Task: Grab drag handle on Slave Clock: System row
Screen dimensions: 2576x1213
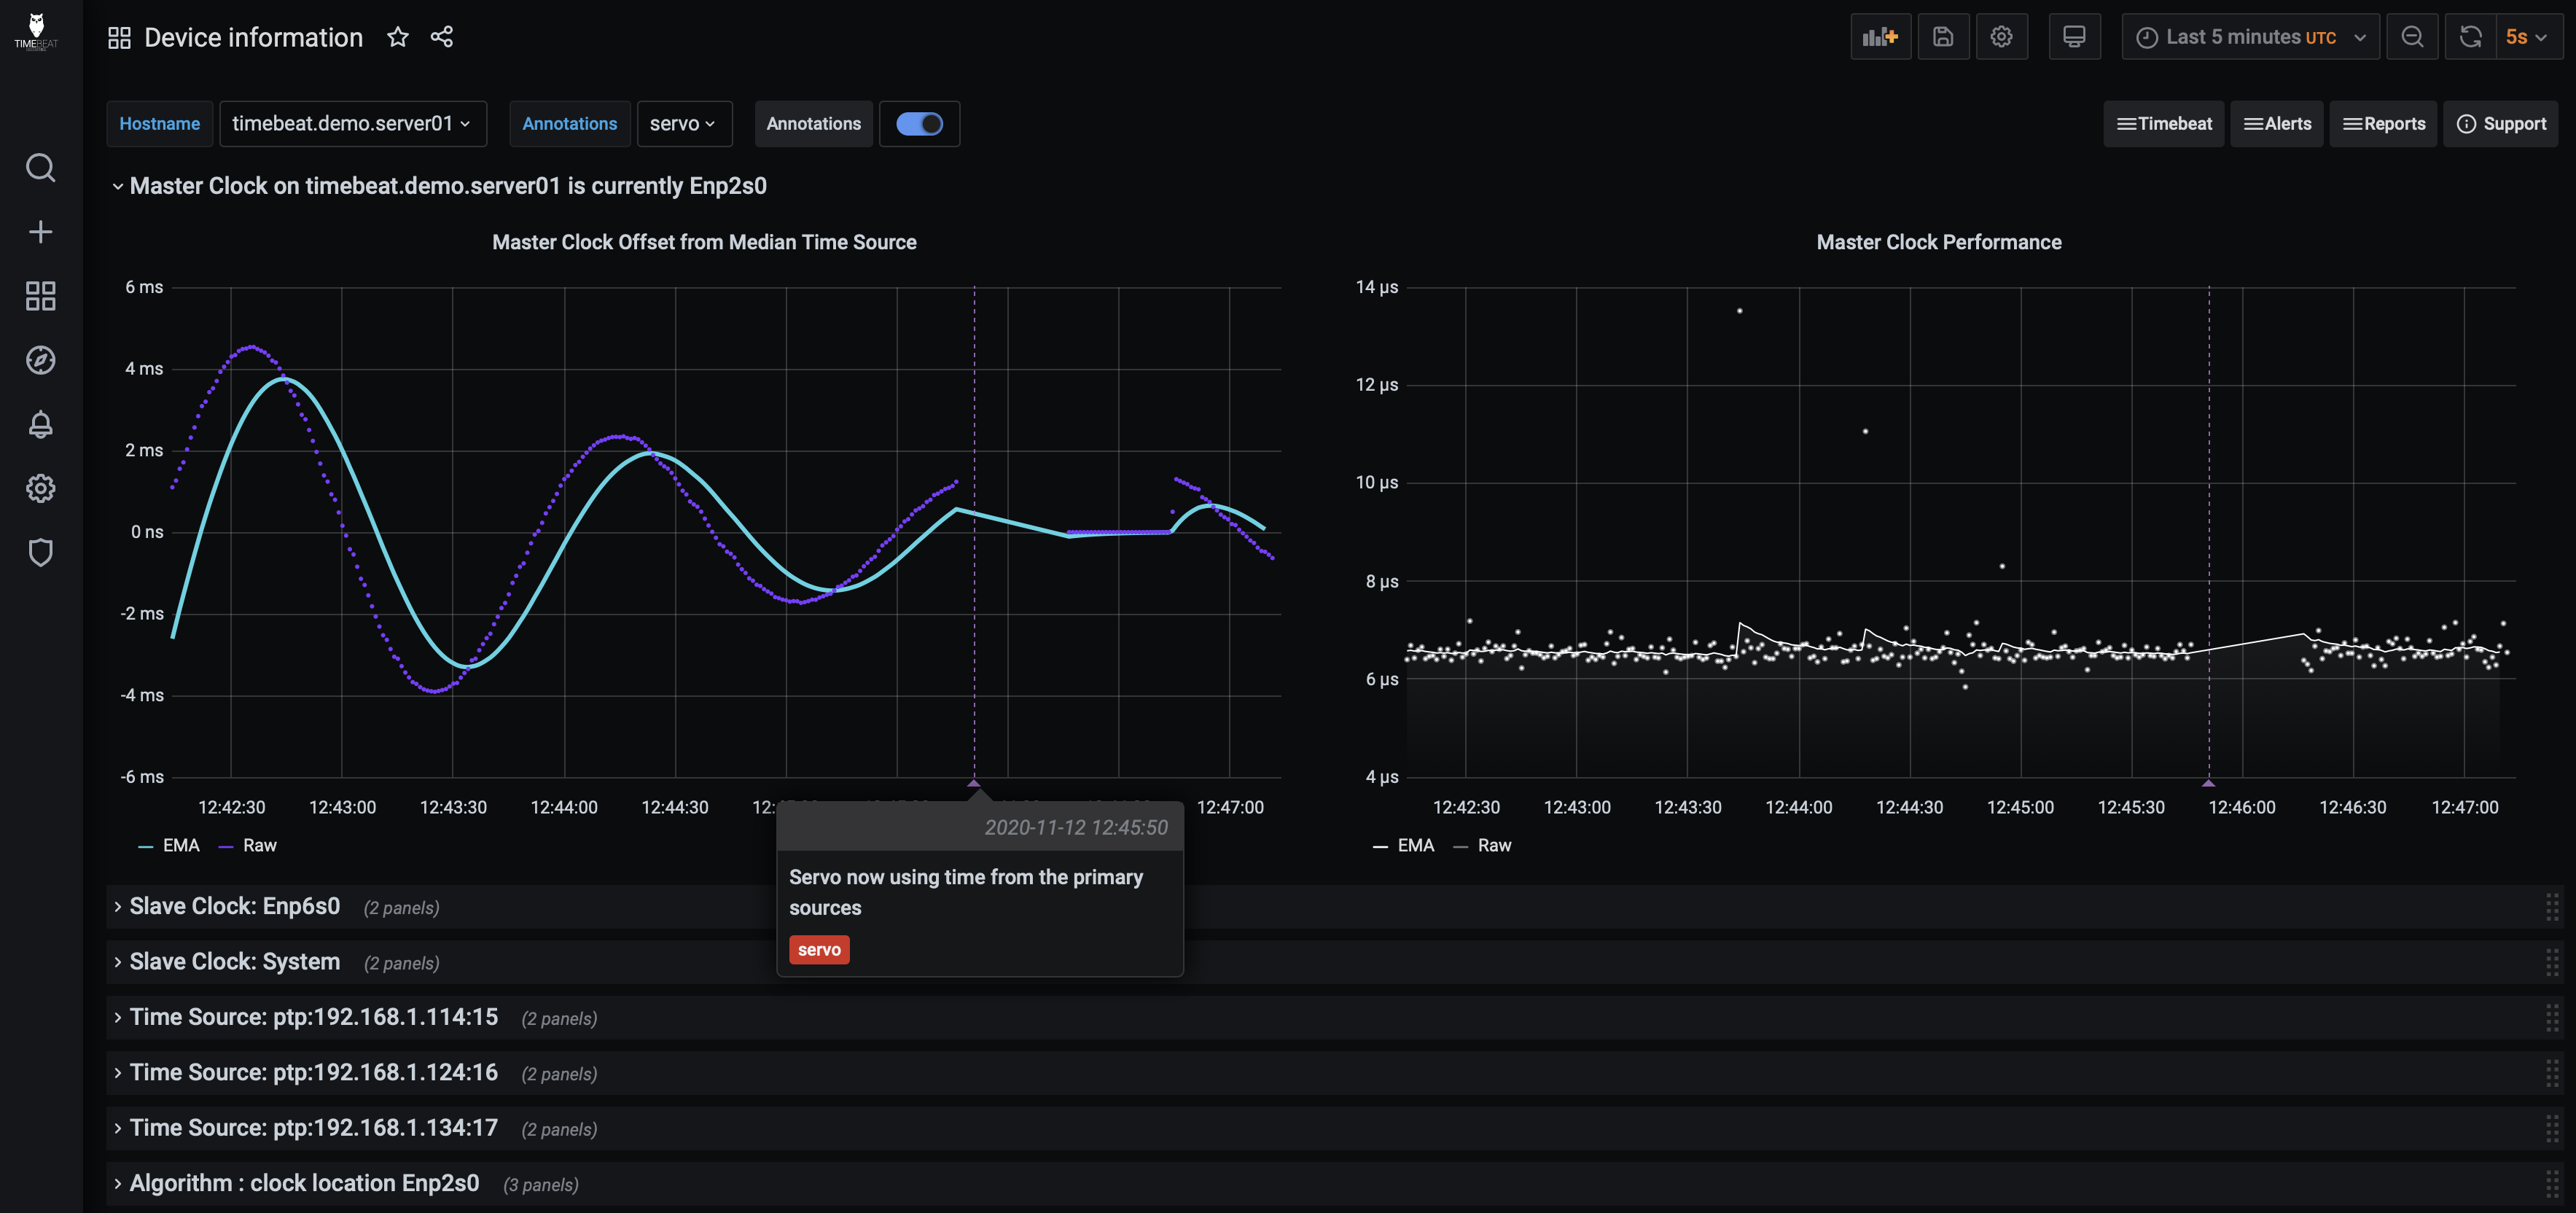Action: pyautogui.click(x=2553, y=962)
